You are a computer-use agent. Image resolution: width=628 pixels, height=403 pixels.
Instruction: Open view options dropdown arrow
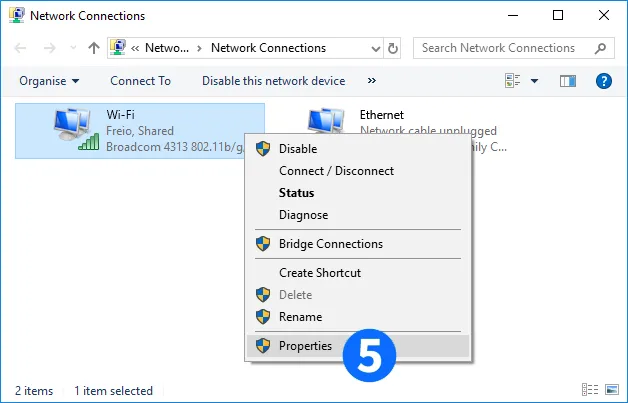534,81
